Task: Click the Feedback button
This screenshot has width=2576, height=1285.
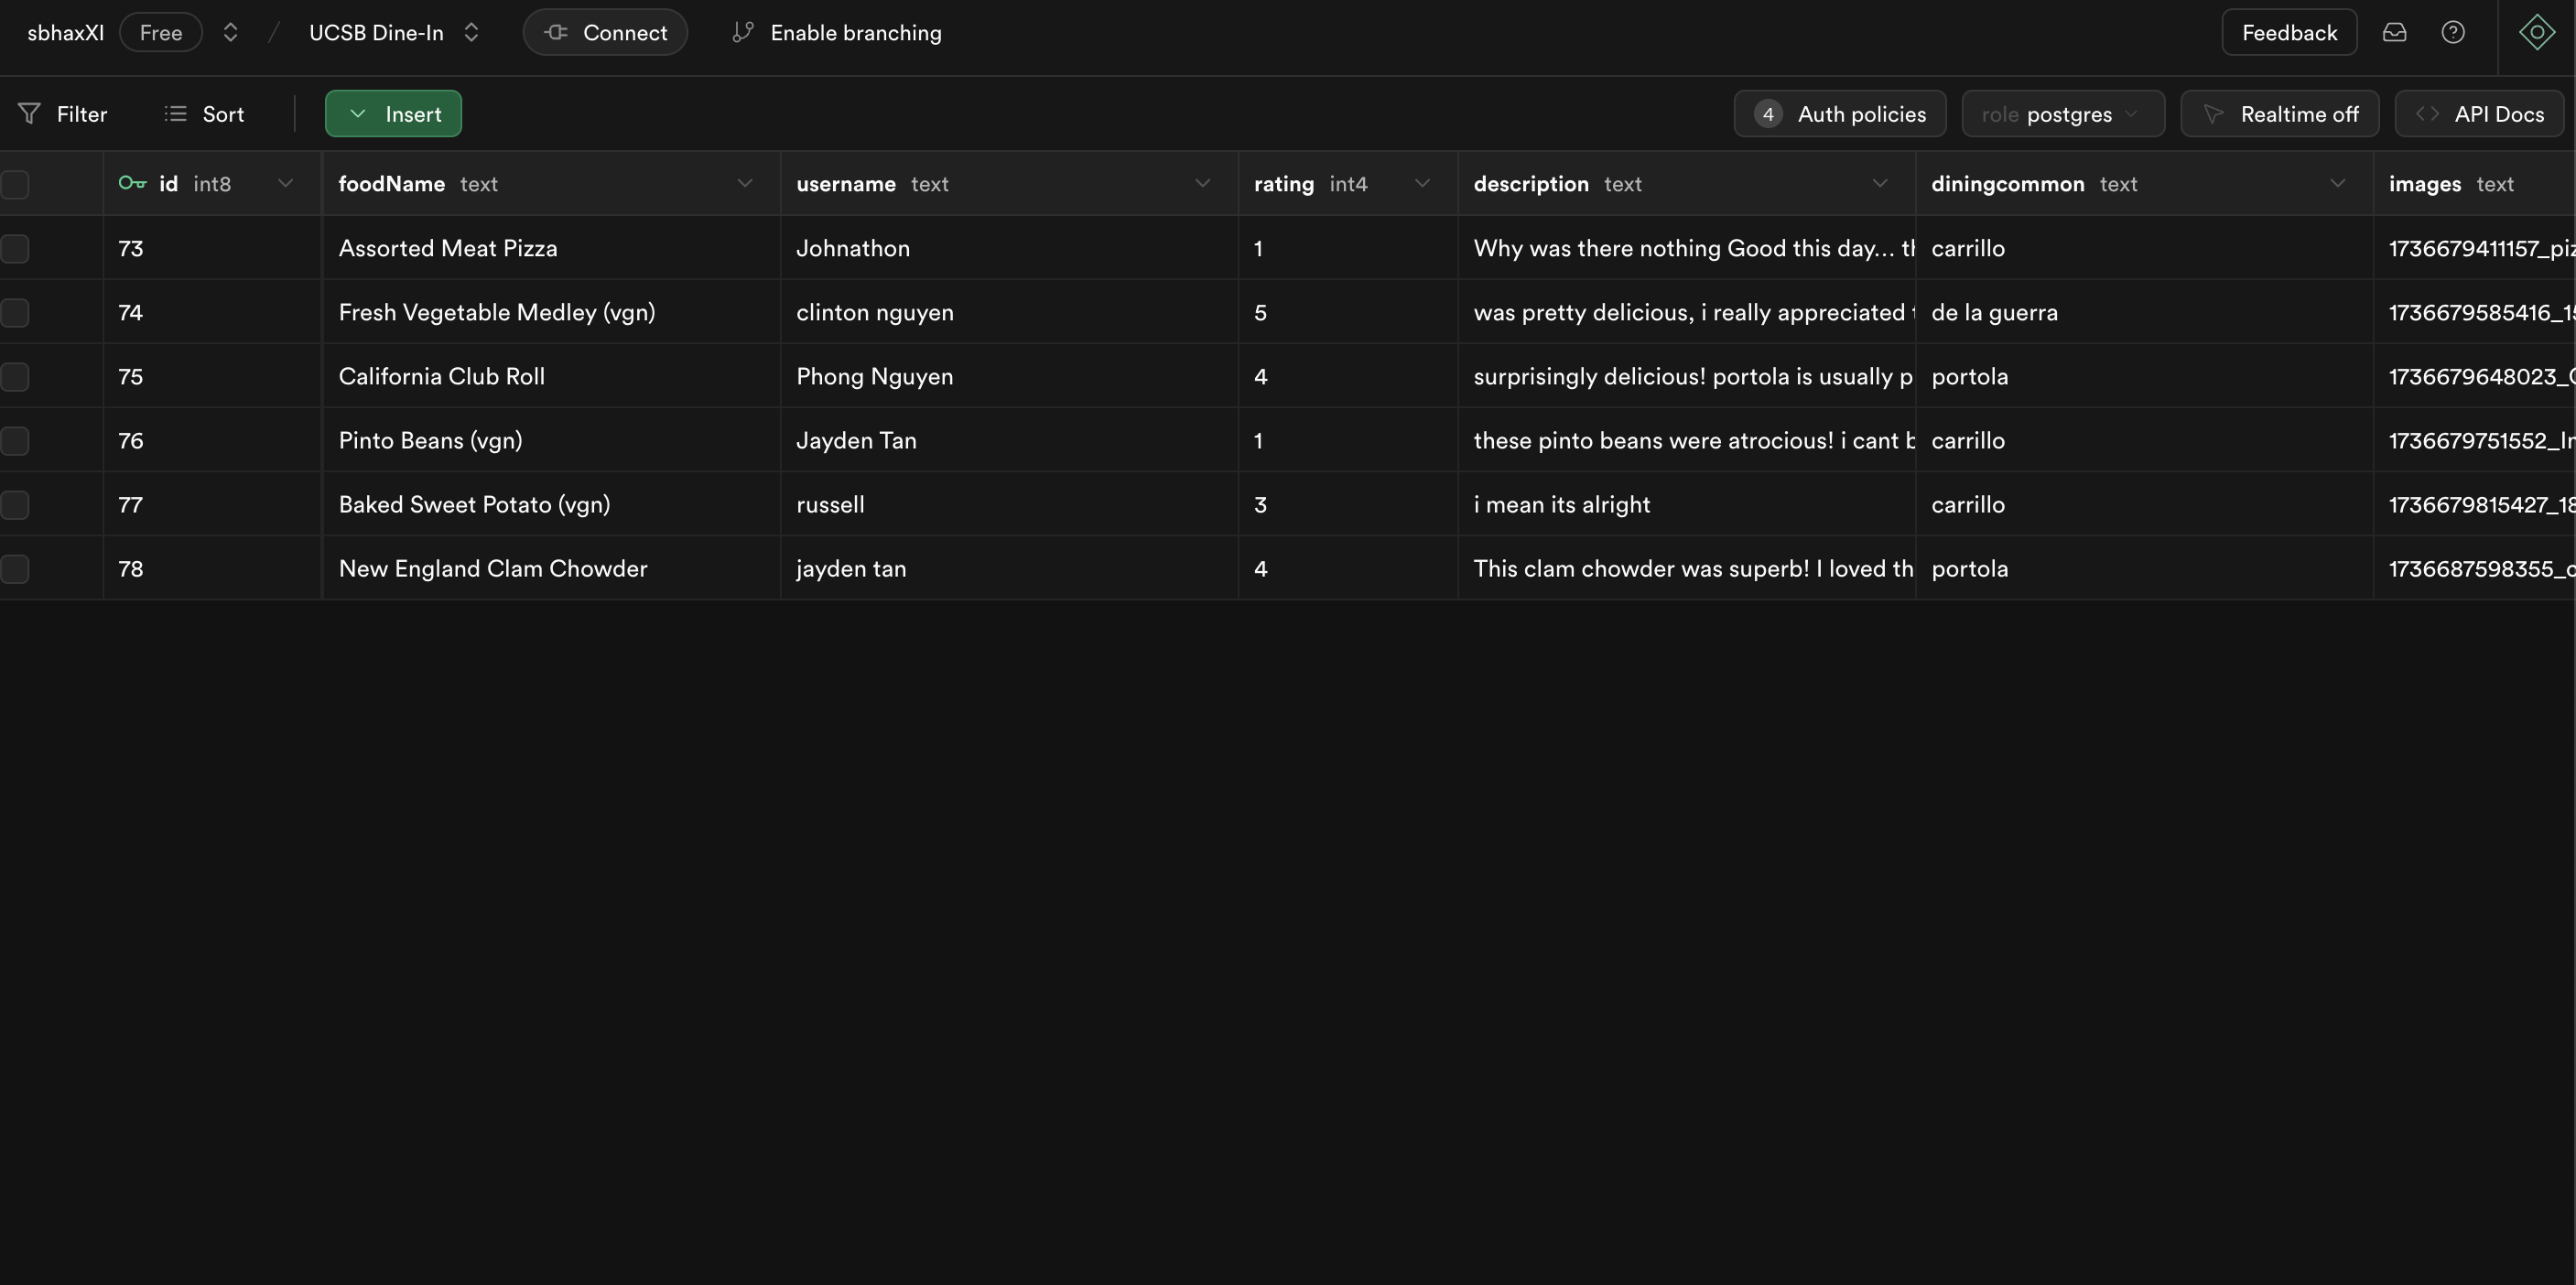Action: (2288, 32)
